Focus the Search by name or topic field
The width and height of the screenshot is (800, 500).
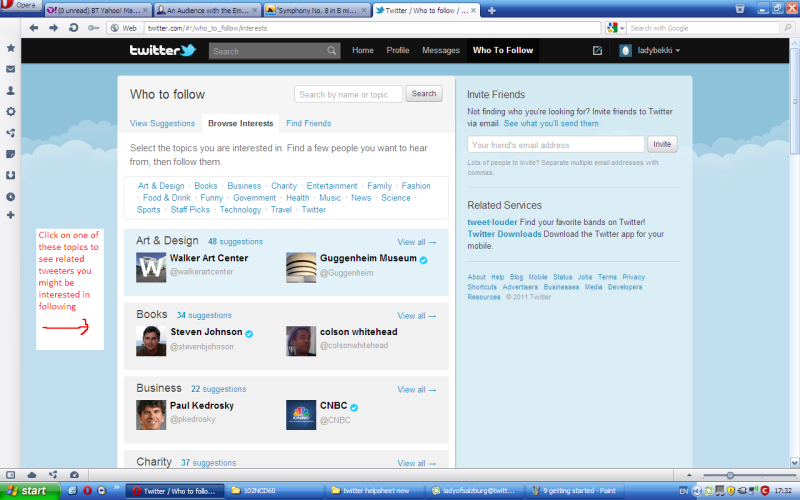pyautogui.click(x=348, y=94)
